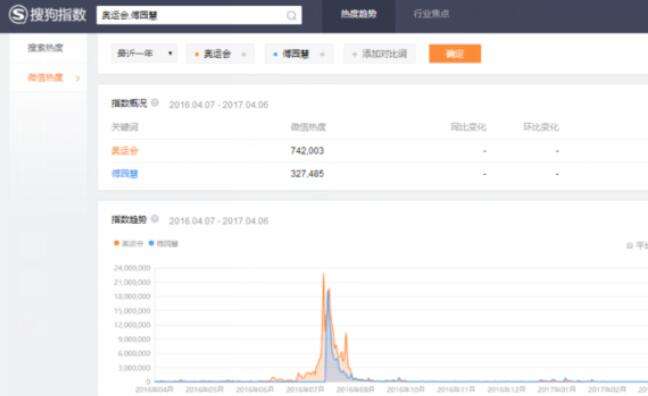Viewport: 648px width, 396px height.
Task: Click the orange peak of the chart
Action: [324, 274]
